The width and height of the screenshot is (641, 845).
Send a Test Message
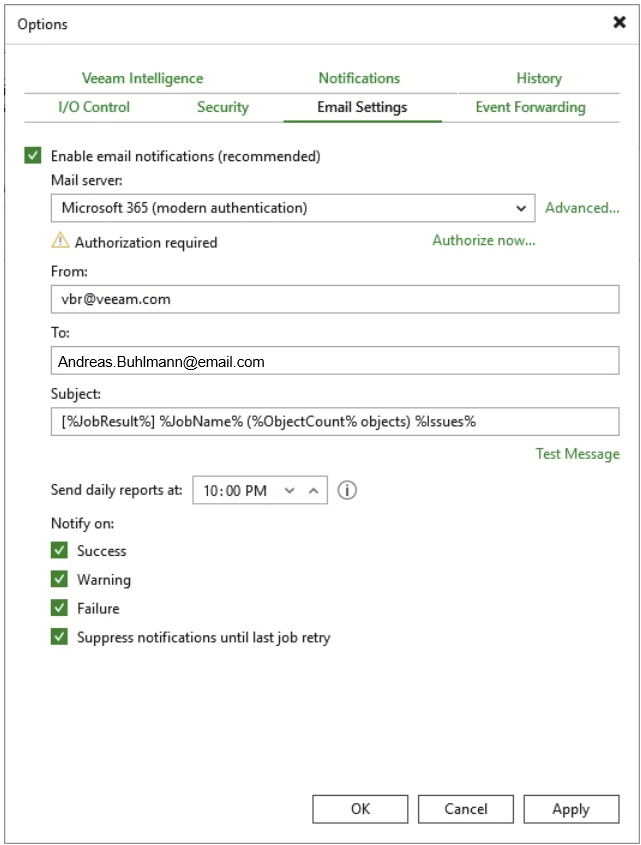click(x=577, y=454)
